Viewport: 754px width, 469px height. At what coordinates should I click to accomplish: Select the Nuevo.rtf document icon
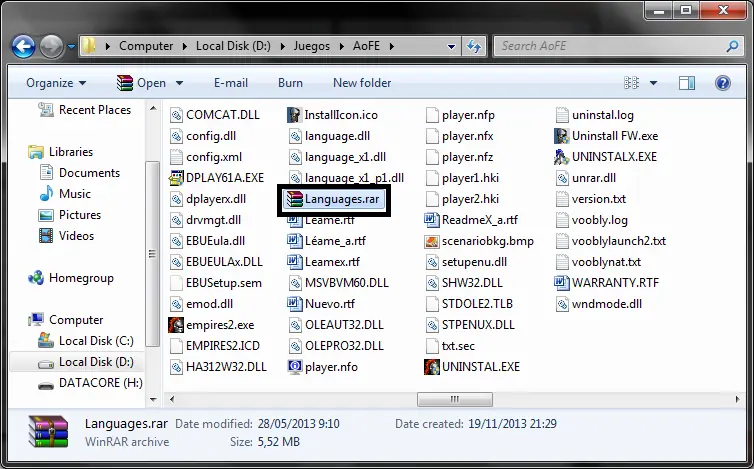coord(294,304)
